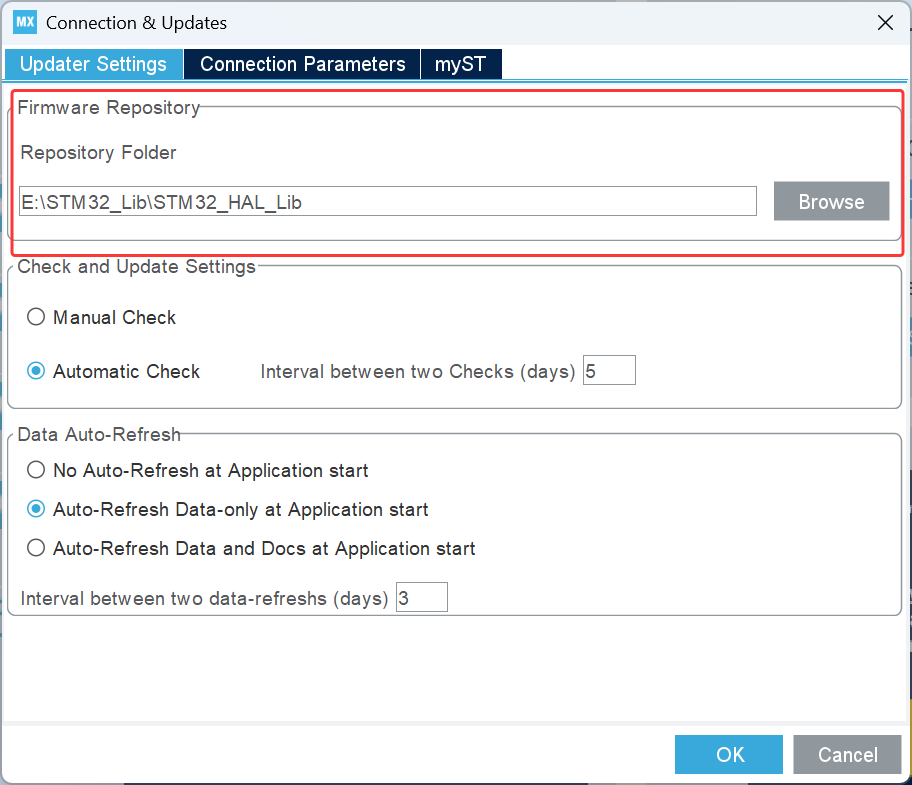Click the interval between two Checks field

[609, 370]
